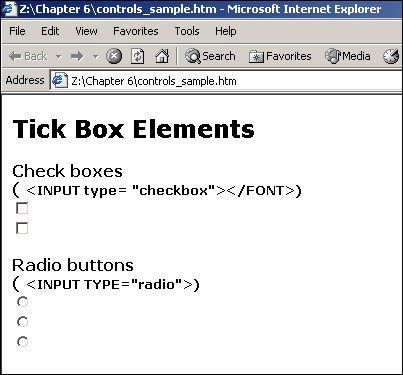Tick the second checkbox
403x375 pixels.
pyautogui.click(x=22, y=228)
